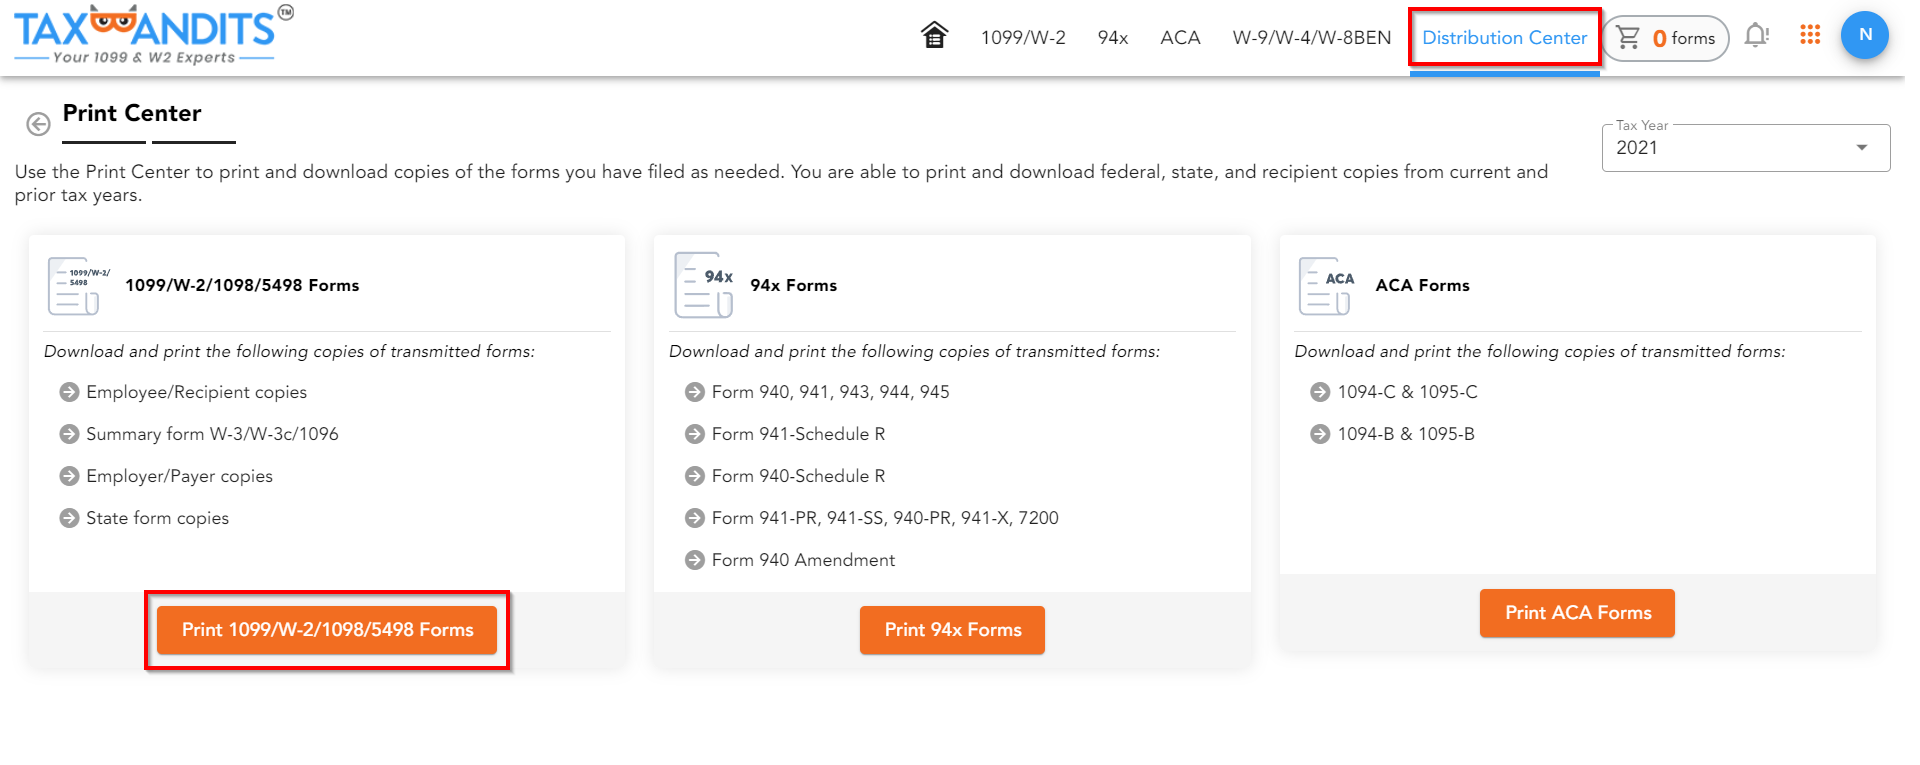Click the back arrow beside Print Center

[x=38, y=124]
